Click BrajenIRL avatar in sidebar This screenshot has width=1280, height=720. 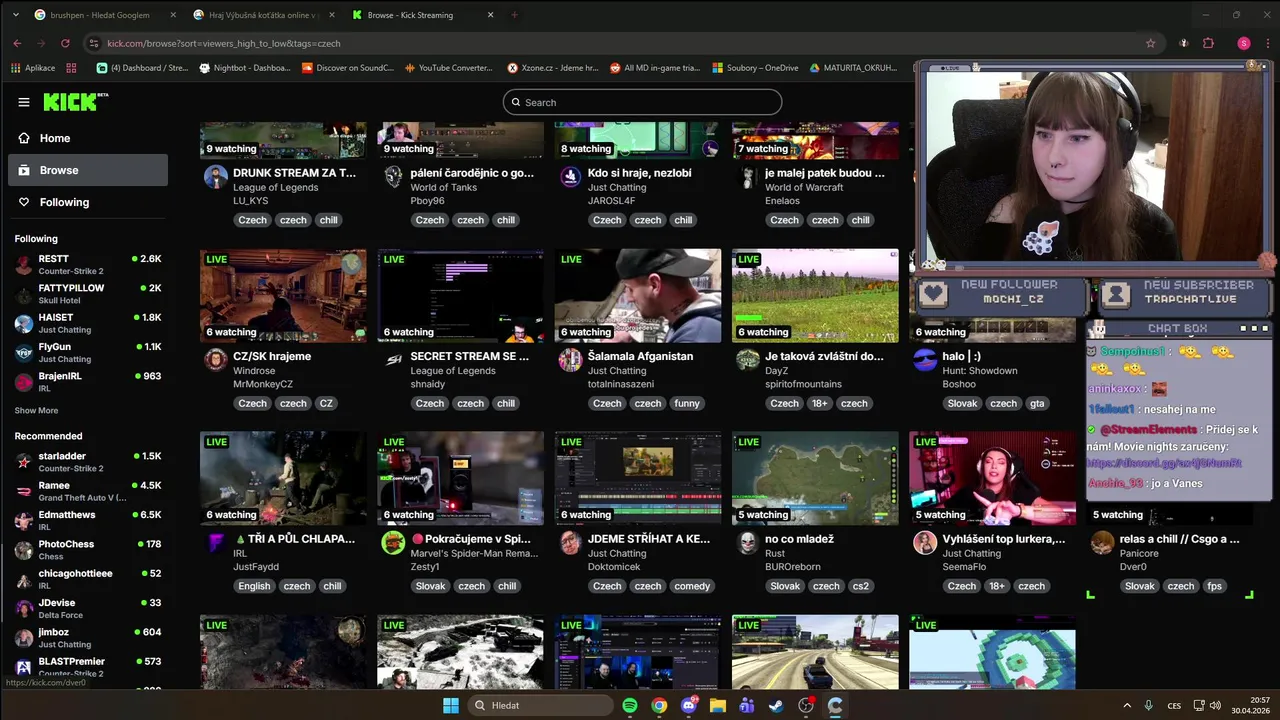coord(24,382)
